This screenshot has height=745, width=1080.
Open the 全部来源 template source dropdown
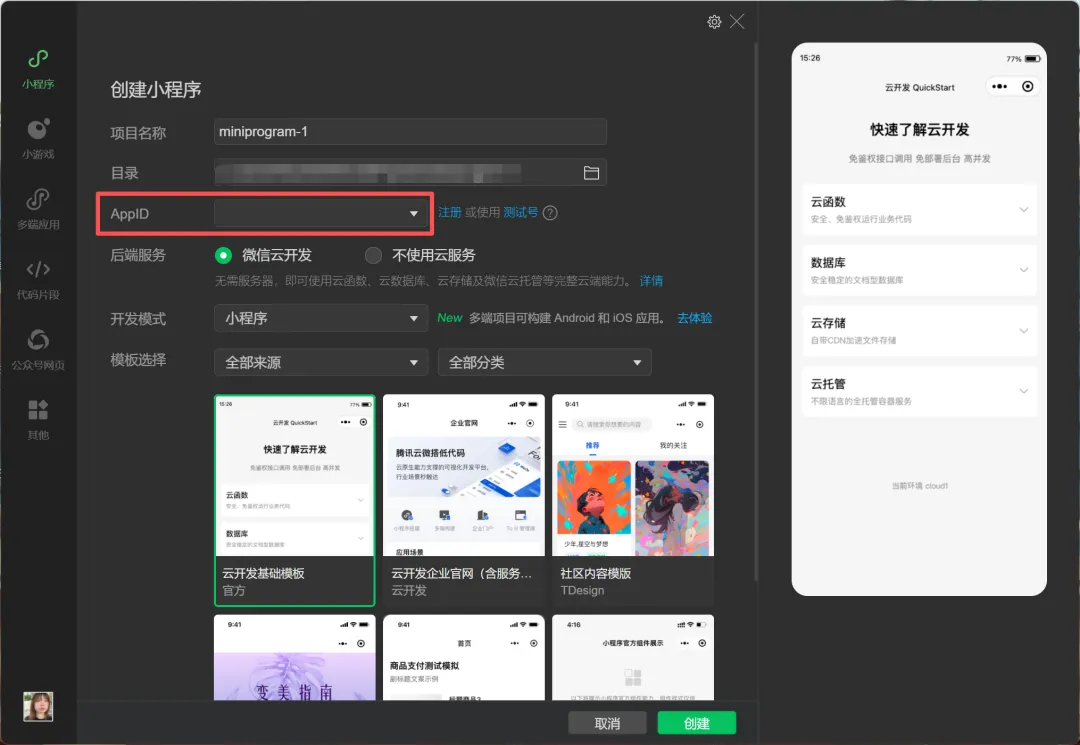(320, 362)
